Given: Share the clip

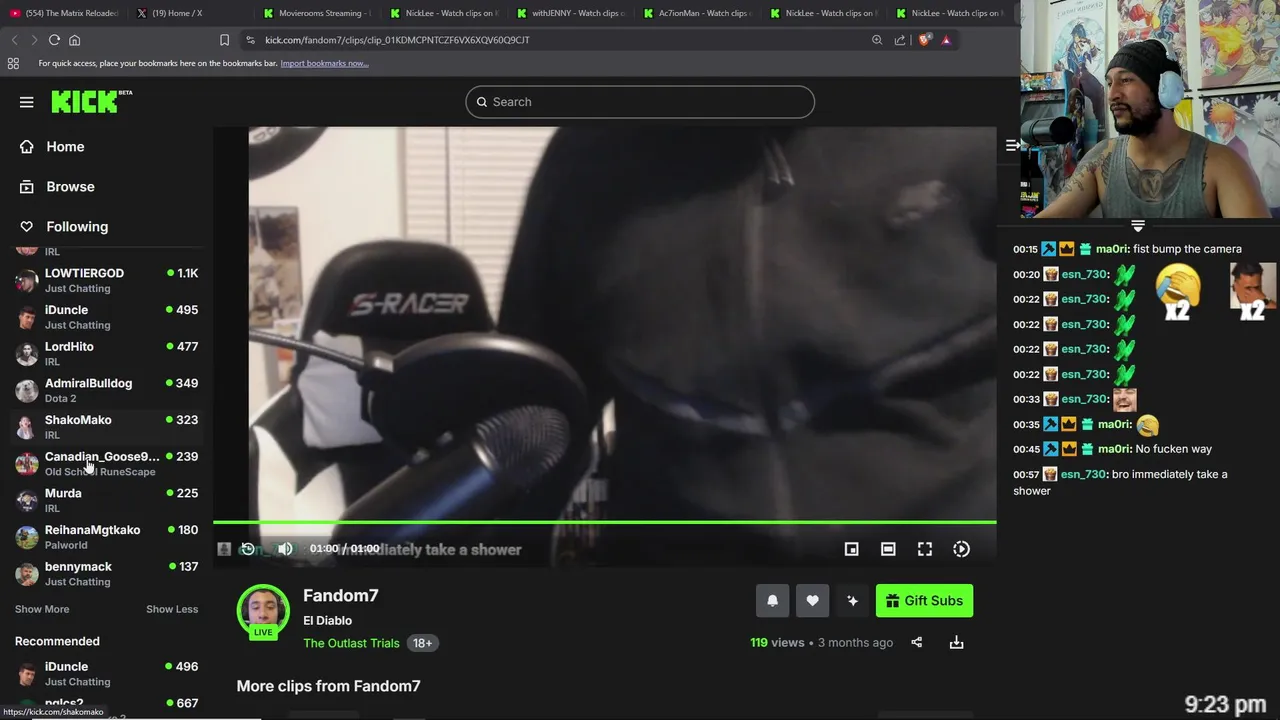Looking at the screenshot, I should click(x=917, y=643).
